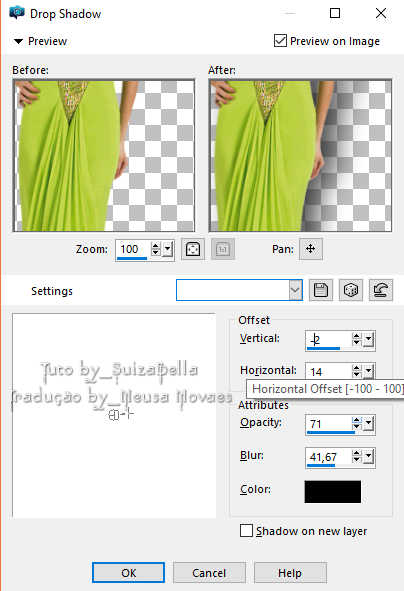Reset to default with the arrow icon
The image size is (404, 591).
pyautogui.click(x=381, y=290)
